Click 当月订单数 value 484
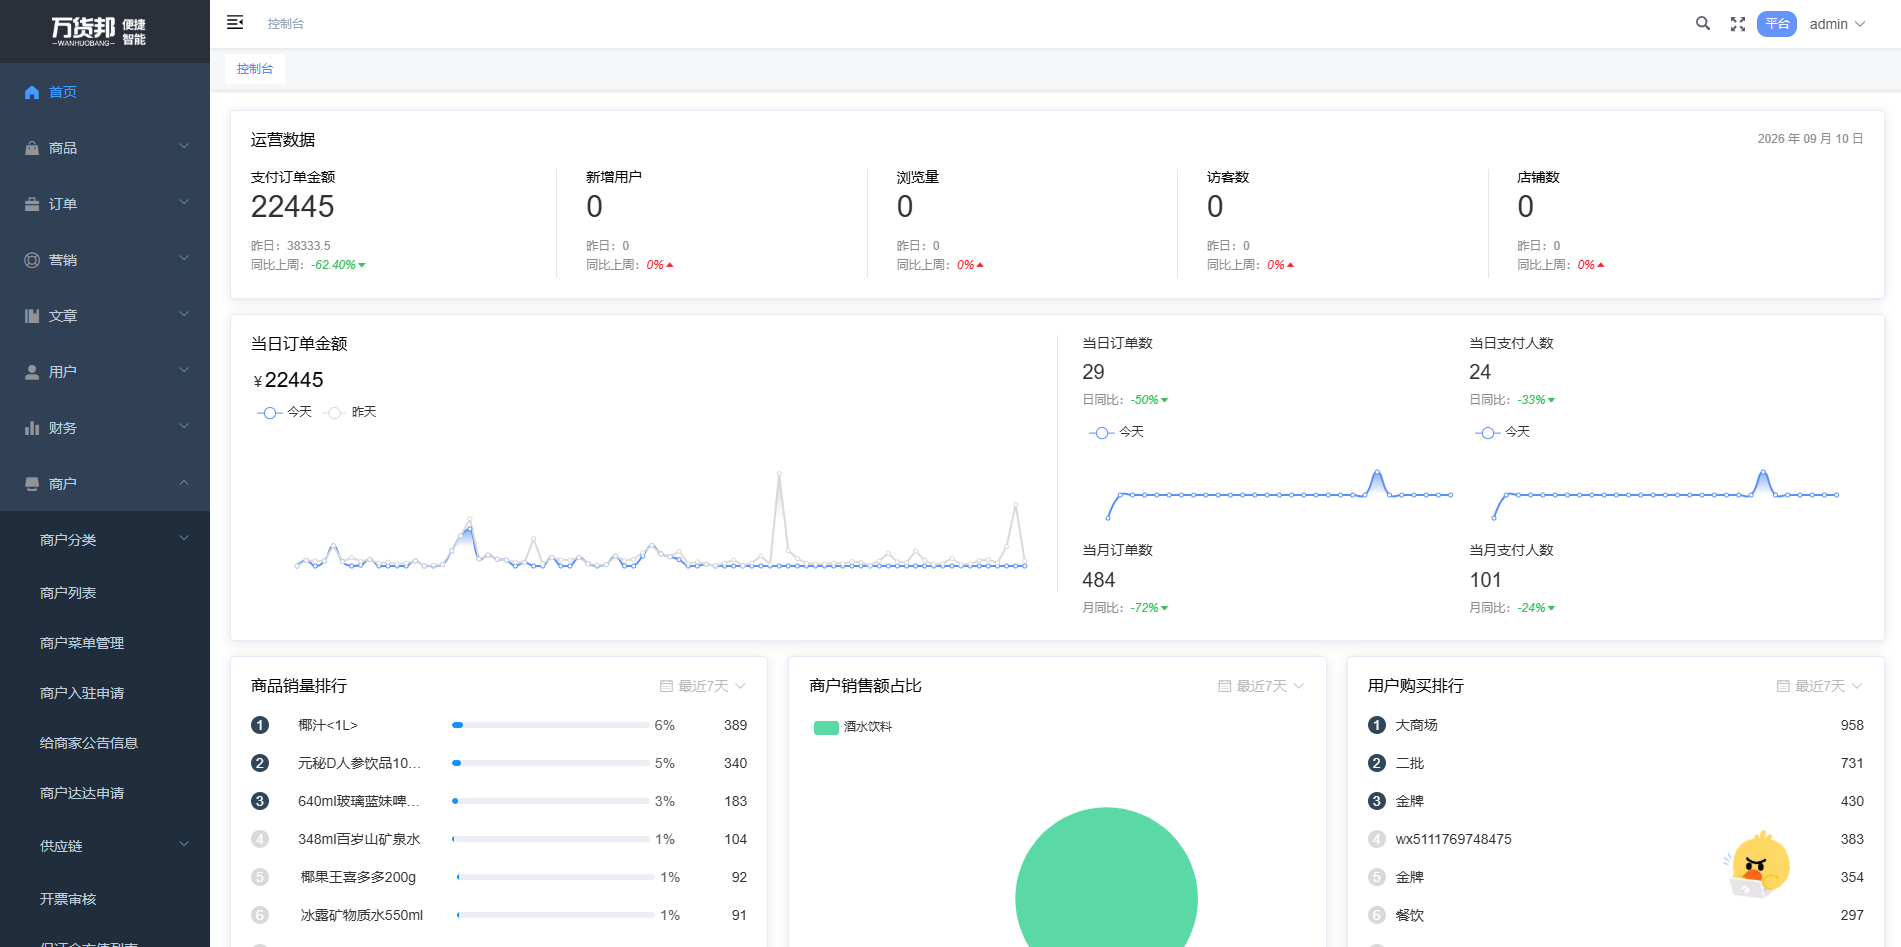 coord(1099,580)
